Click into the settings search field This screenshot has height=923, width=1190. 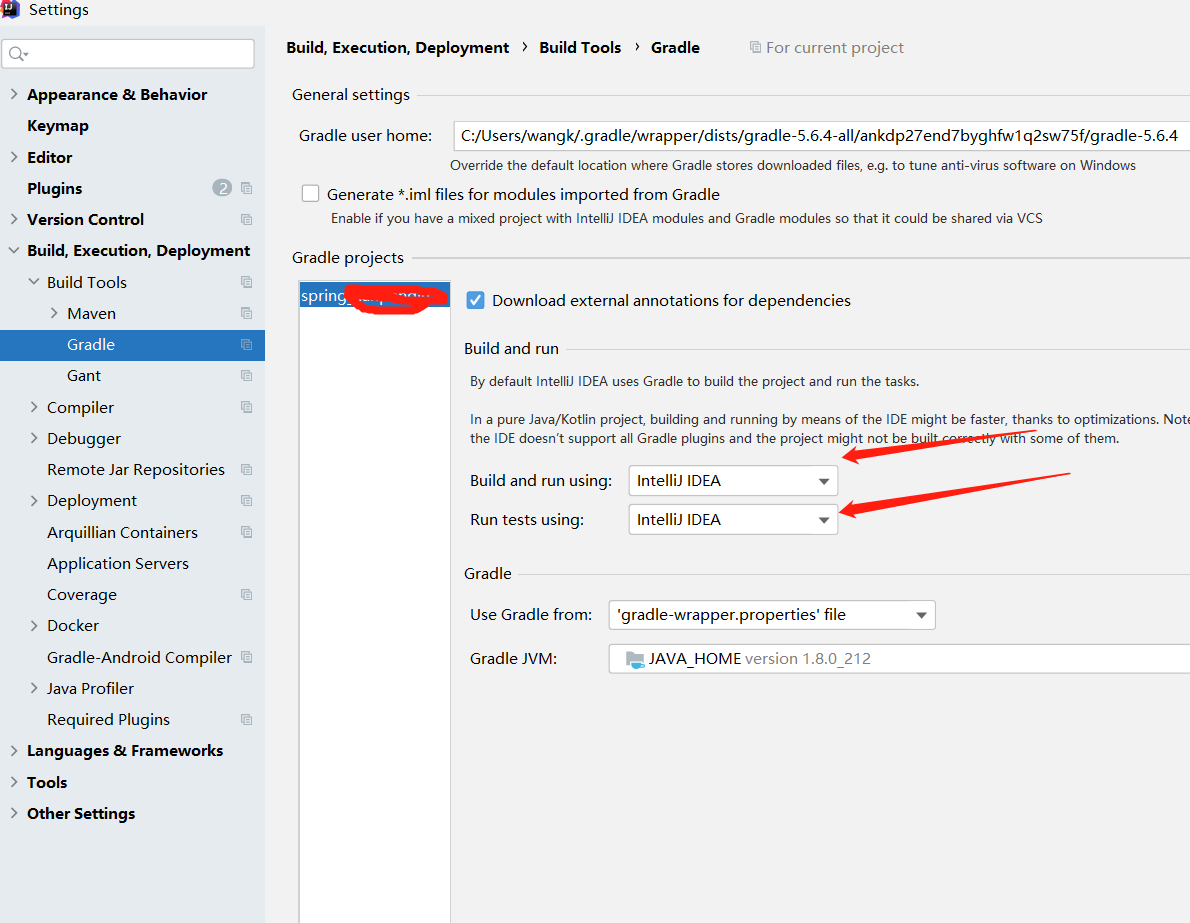click(x=128, y=54)
